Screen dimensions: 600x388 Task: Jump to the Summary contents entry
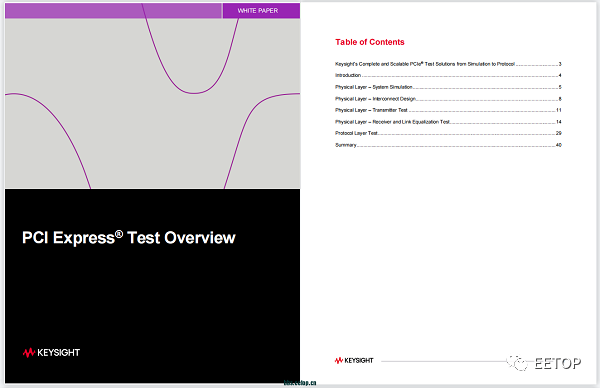pos(448,145)
